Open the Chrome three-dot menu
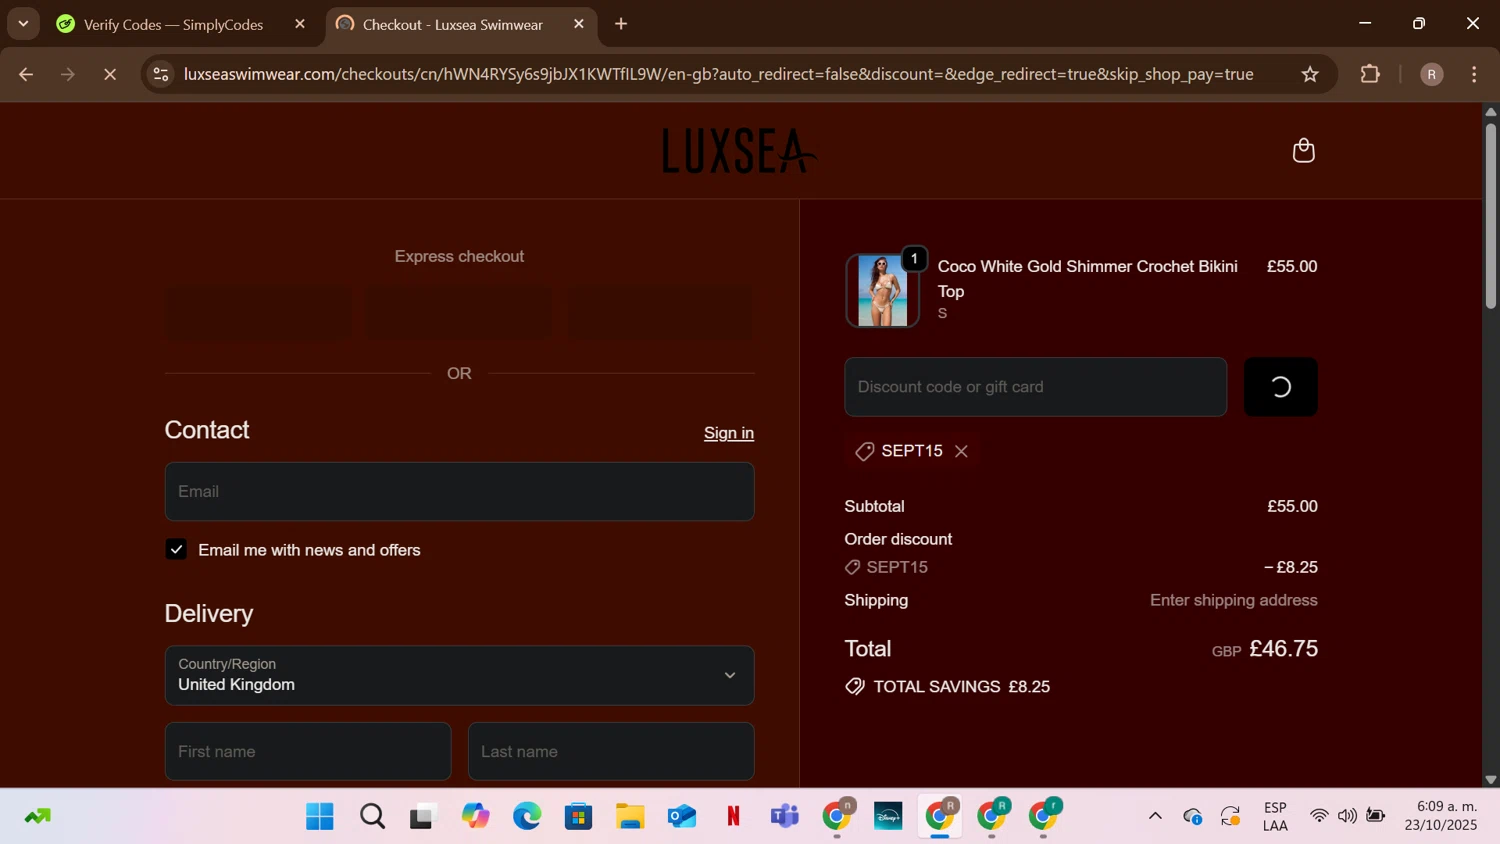Screen dimensions: 1500x844 pos(1474,74)
